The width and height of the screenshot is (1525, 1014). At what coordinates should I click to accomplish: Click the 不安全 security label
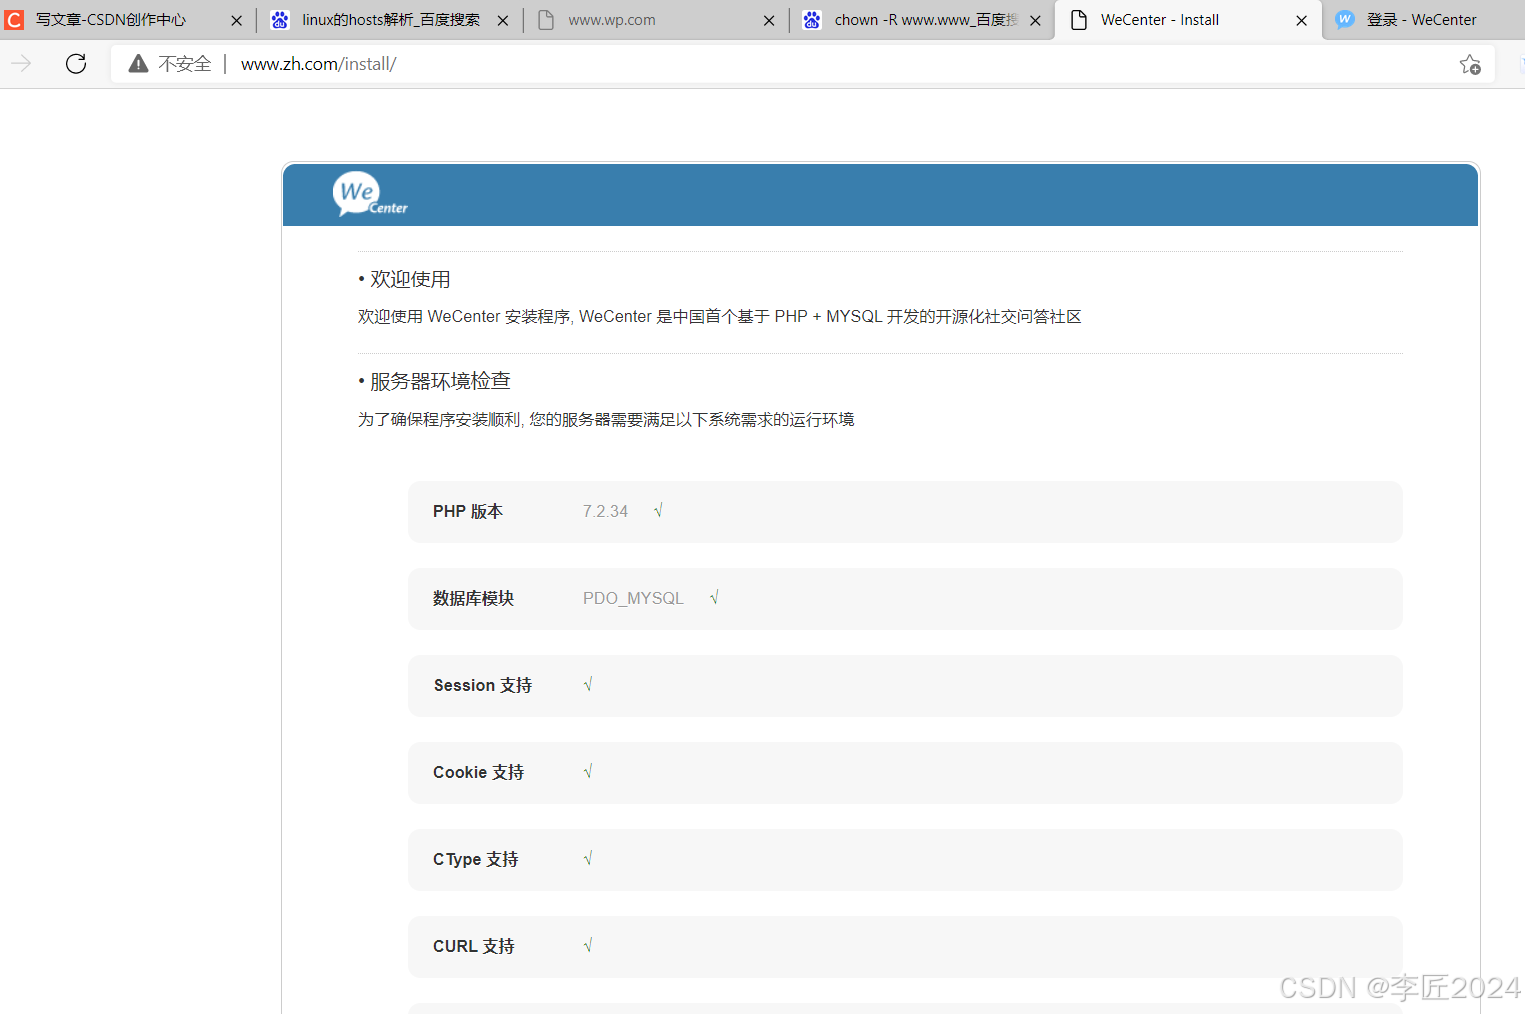pyautogui.click(x=185, y=64)
